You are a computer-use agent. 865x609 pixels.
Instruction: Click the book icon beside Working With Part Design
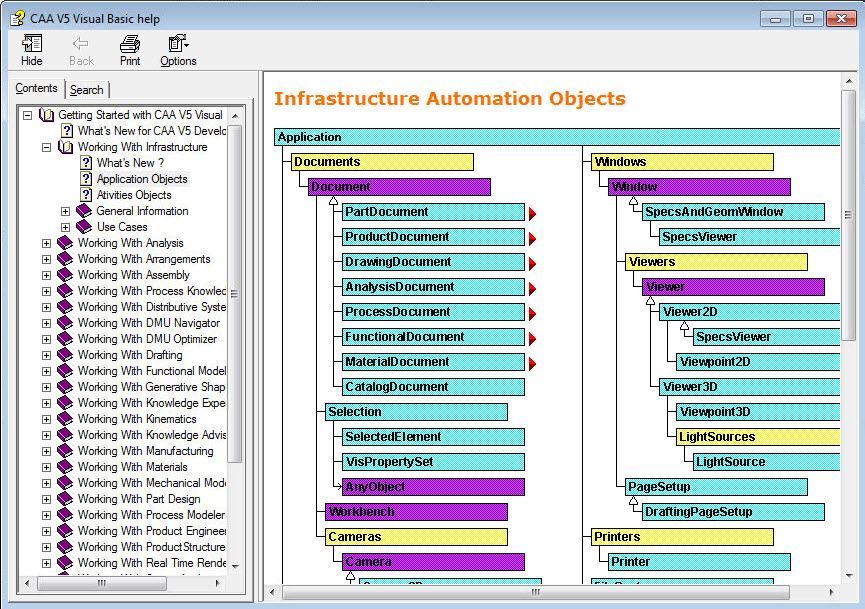coord(65,499)
